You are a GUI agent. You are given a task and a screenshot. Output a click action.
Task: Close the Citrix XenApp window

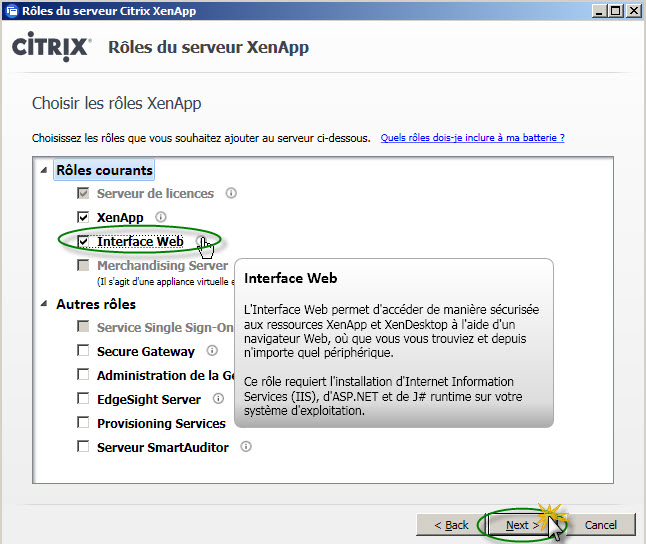click(633, 11)
